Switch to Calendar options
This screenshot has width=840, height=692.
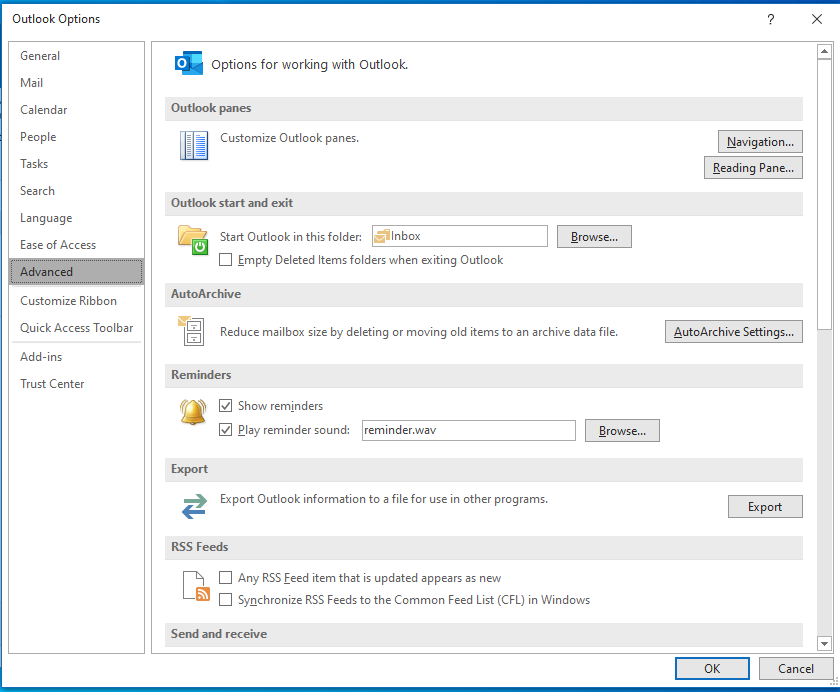76,110
